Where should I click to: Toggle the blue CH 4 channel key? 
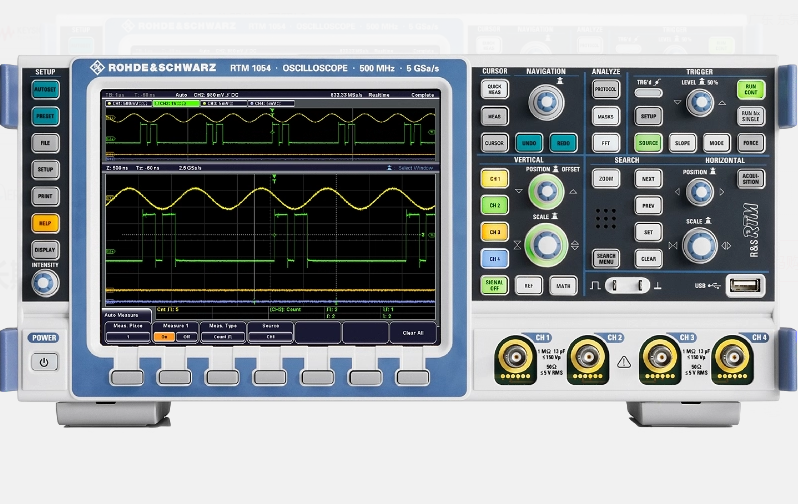(x=494, y=259)
